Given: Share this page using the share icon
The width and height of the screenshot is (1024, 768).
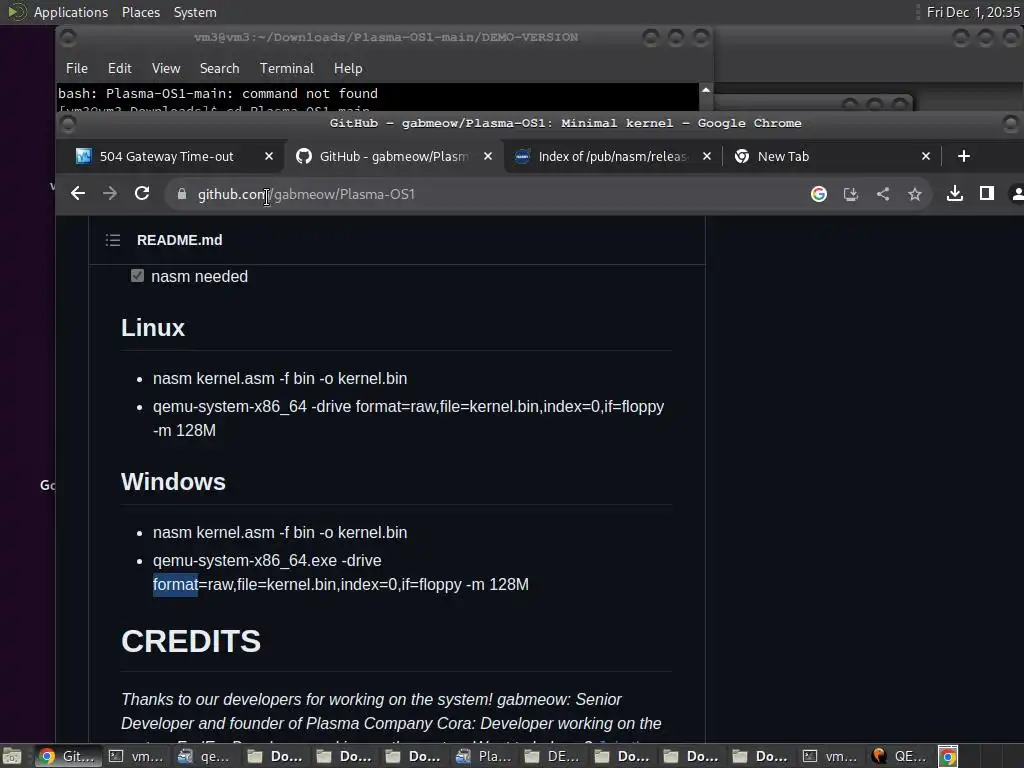Looking at the screenshot, I should click(882, 194).
